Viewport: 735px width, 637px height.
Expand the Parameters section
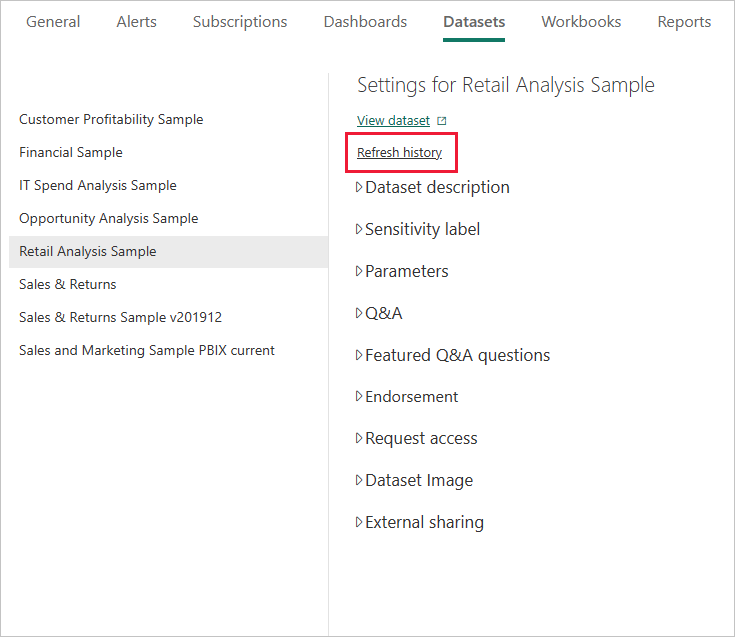360,271
